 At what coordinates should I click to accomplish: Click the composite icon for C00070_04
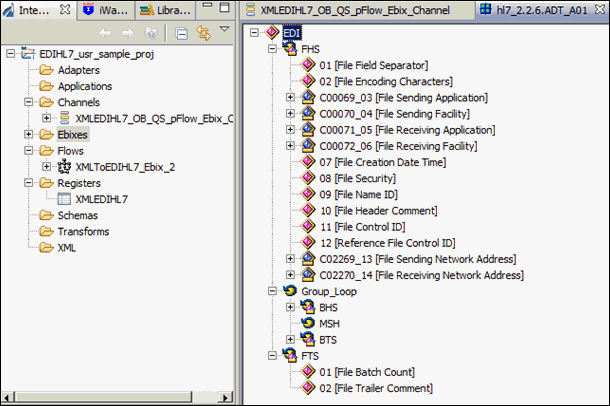coord(308,113)
